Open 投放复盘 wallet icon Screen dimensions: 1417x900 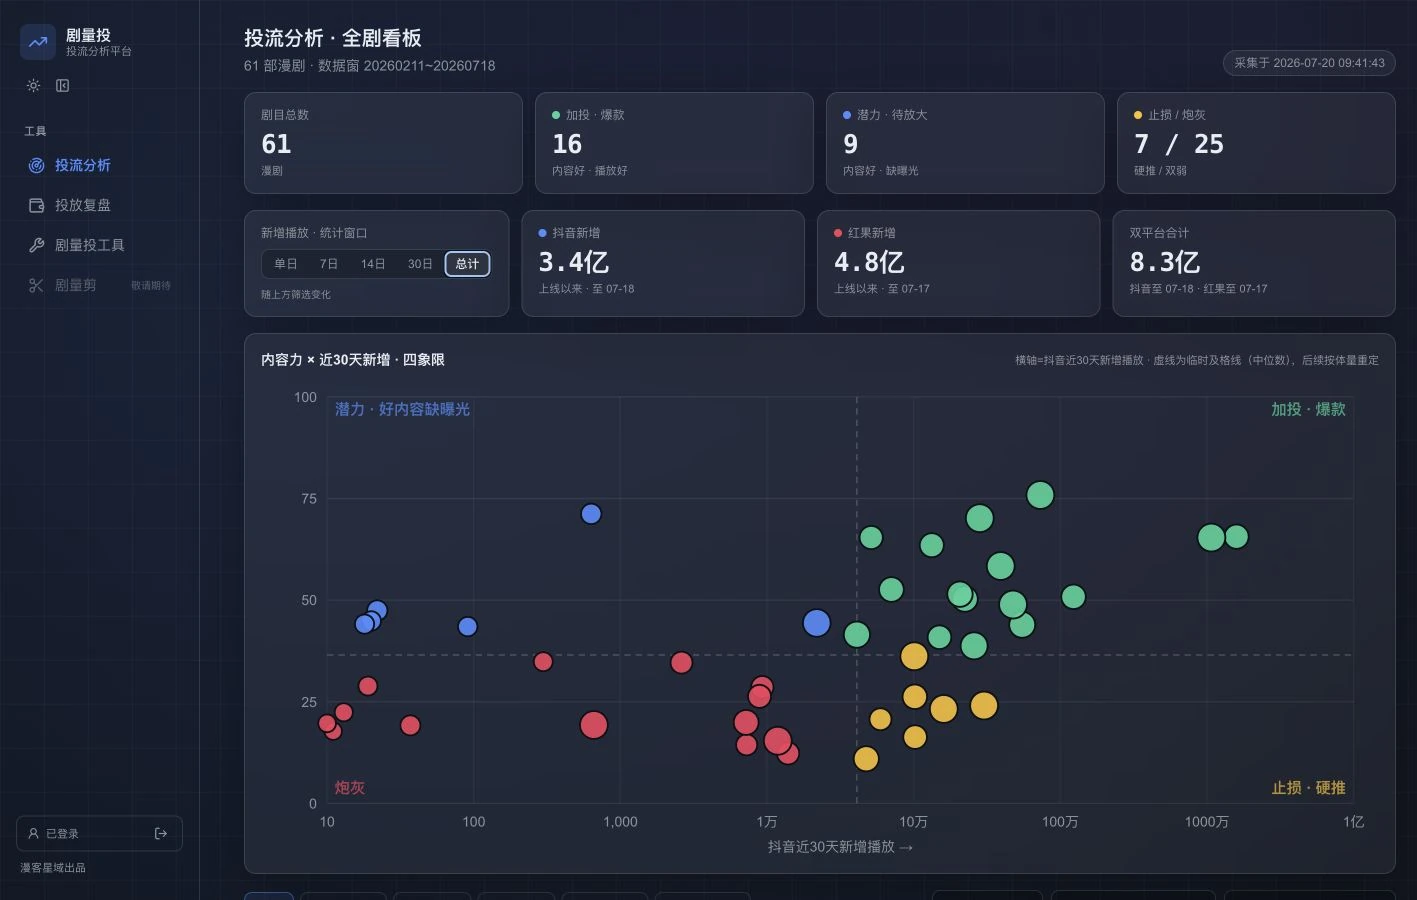point(37,205)
